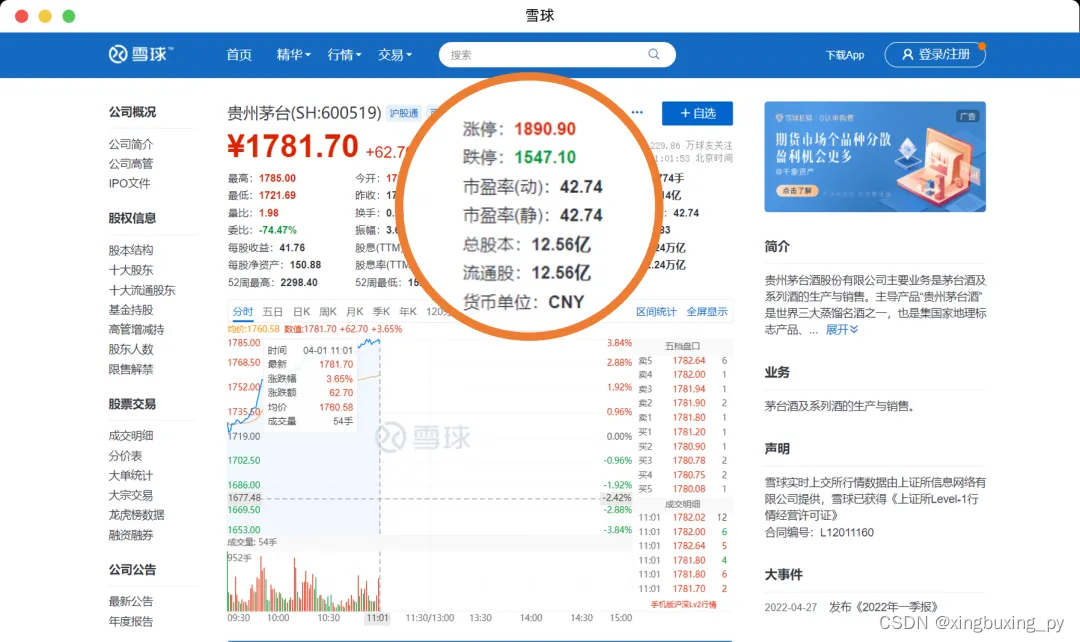1080x642 pixels.
Task: Select the 日K chart tab
Action: (x=302, y=311)
